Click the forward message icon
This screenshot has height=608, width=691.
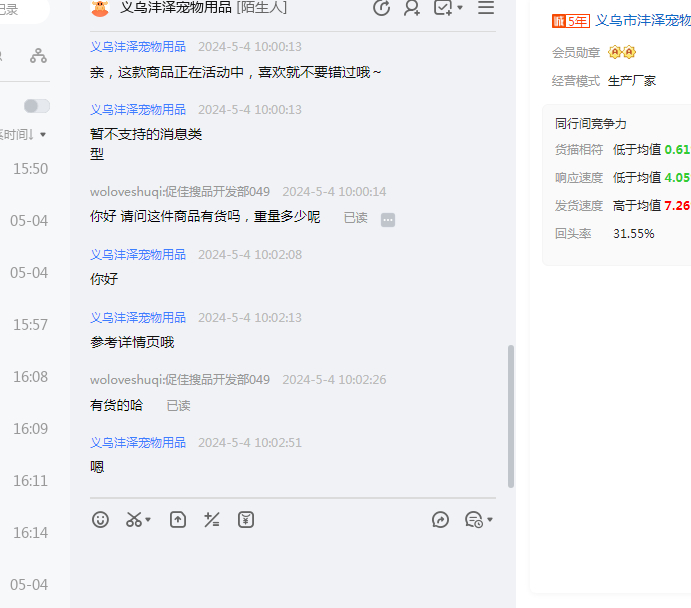pyautogui.click(x=440, y=520)
